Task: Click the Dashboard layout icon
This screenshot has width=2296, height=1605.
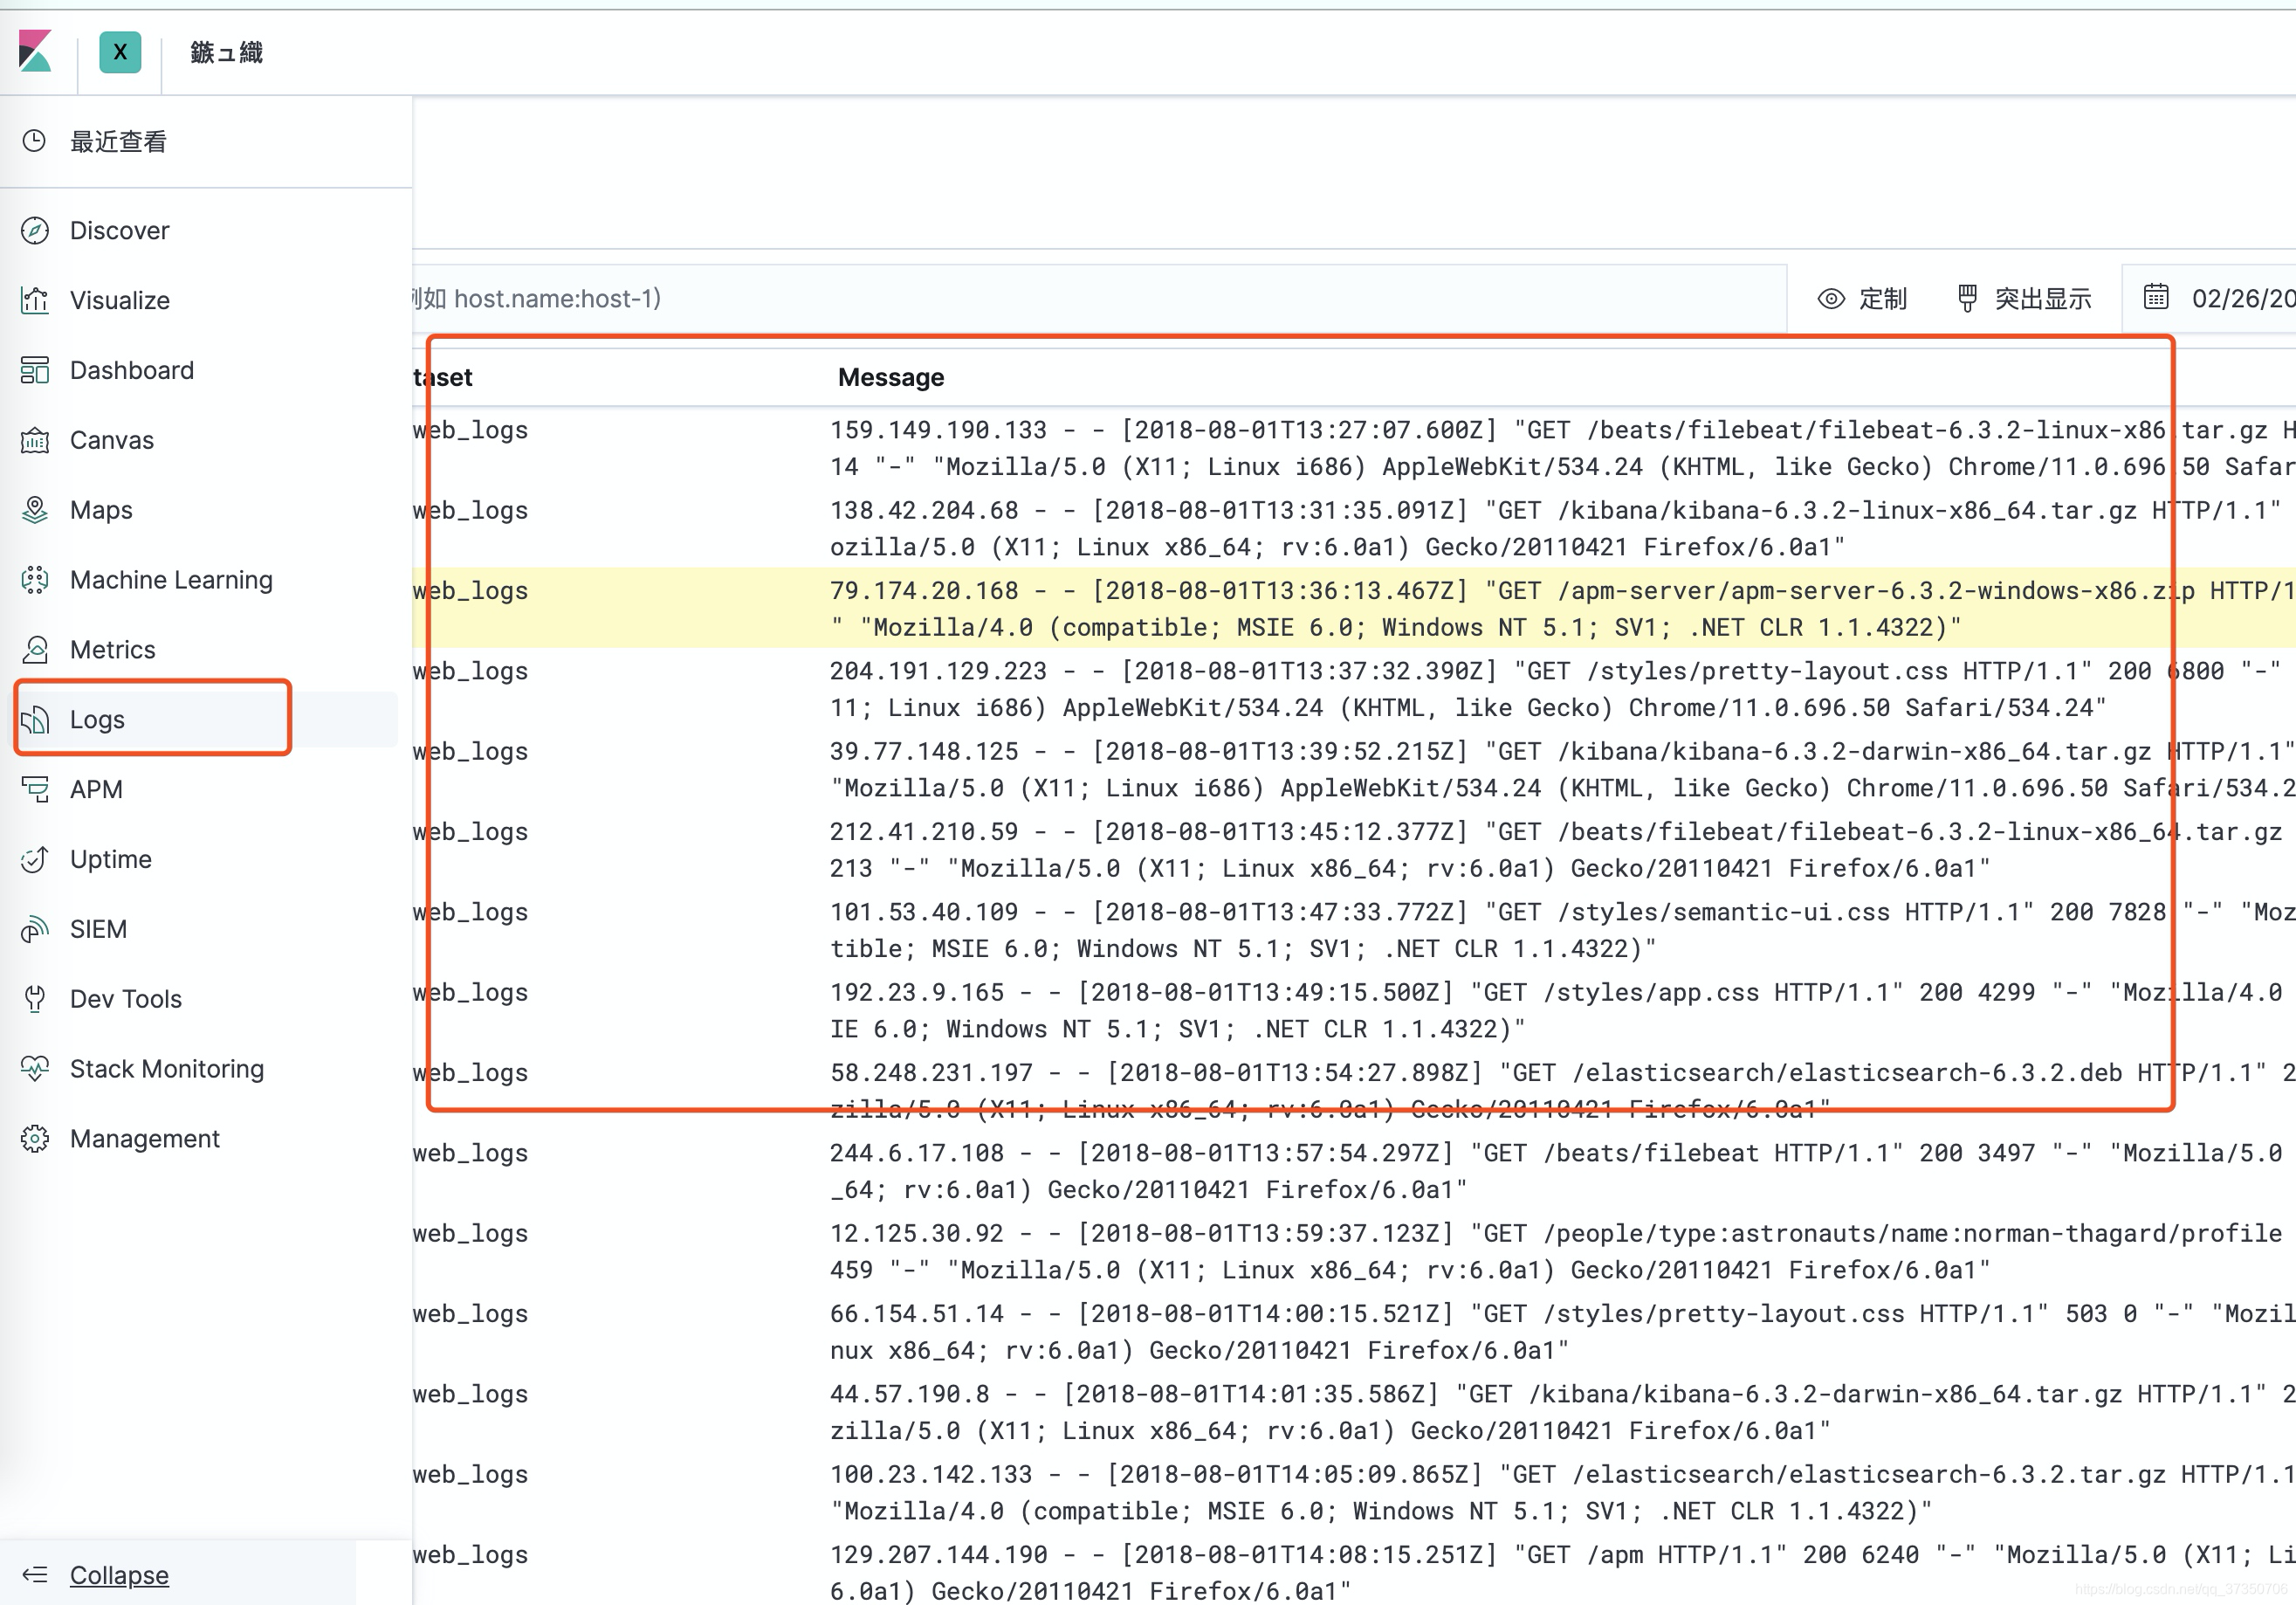Action: (x=35, y=370)
